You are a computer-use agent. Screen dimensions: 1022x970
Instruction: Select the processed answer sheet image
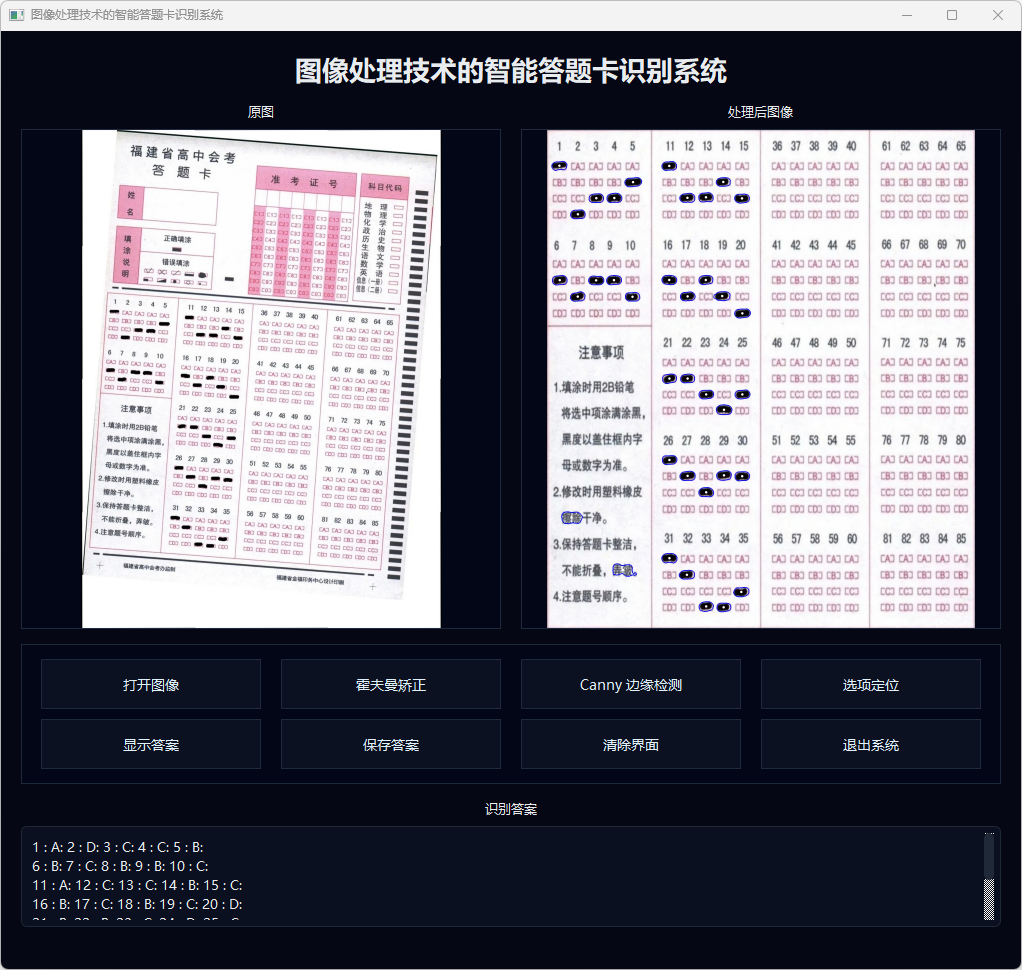click(761, 379)
